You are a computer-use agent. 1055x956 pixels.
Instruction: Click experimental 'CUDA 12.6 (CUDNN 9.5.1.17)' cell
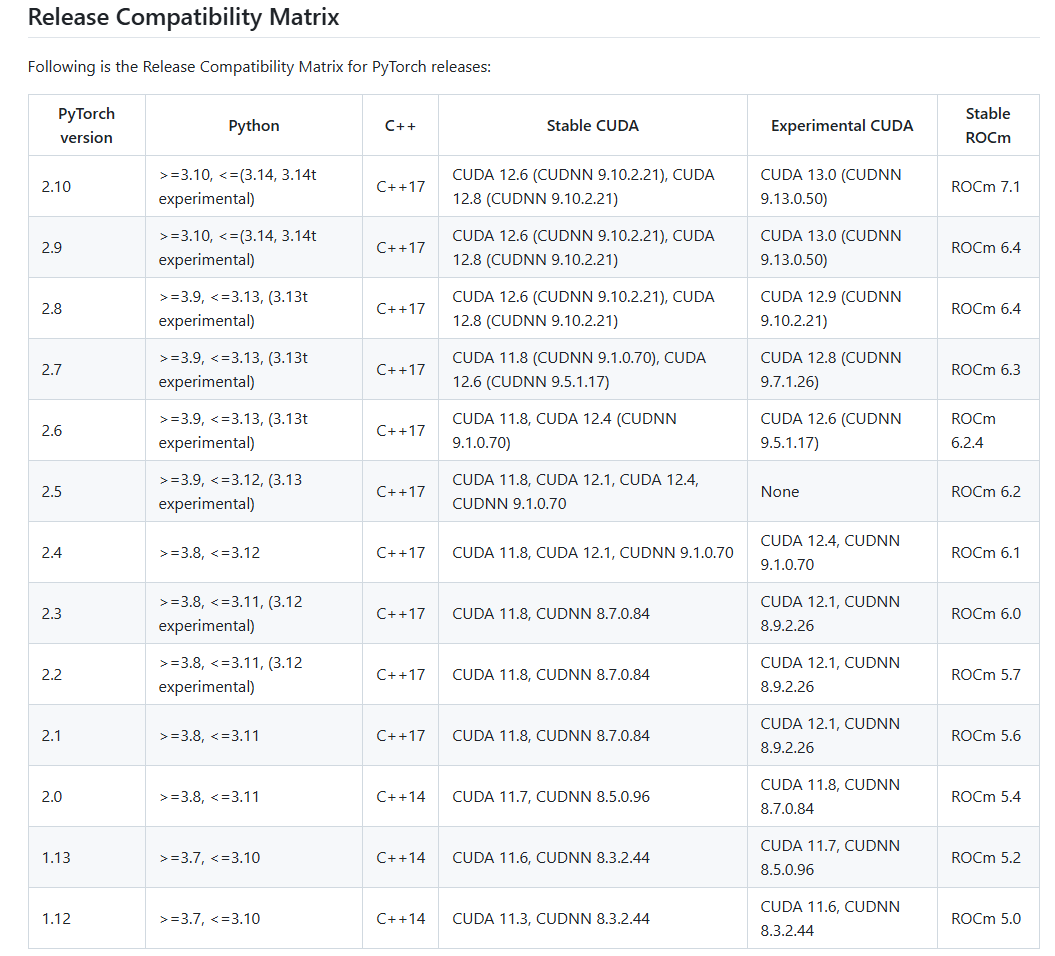tap(842, 431)
